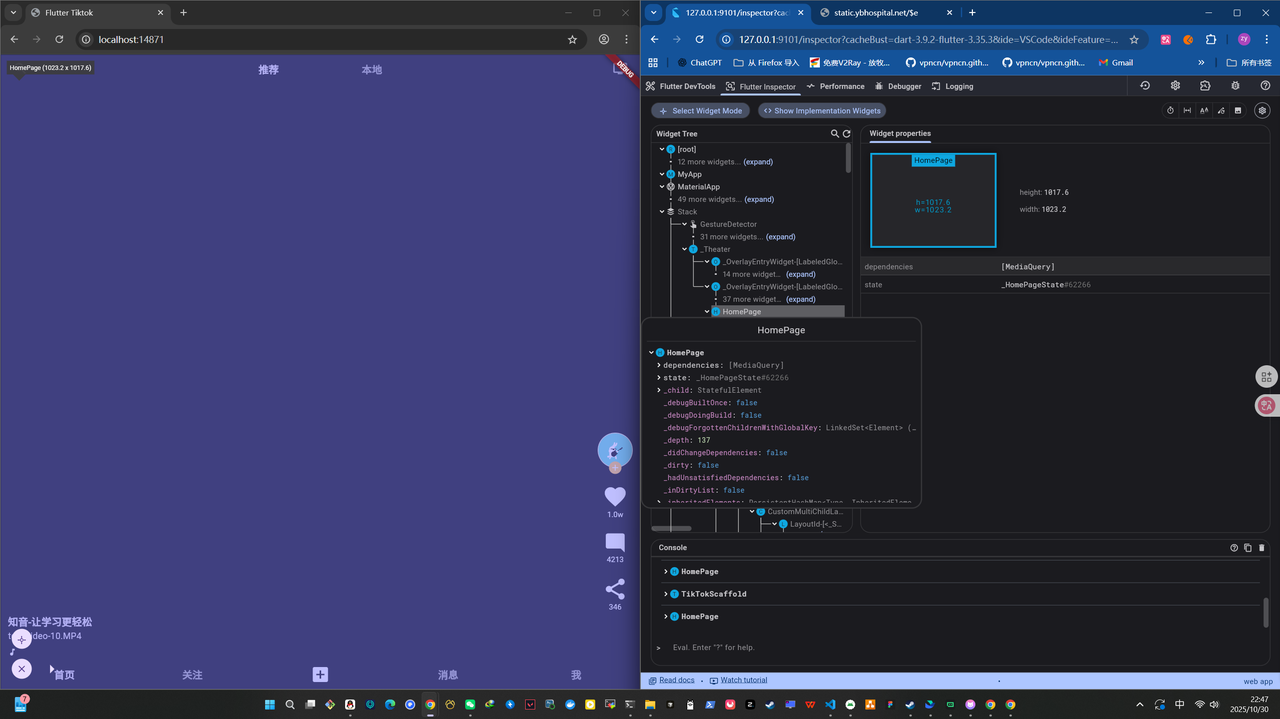Select the Widget properties tab
The height and width of the screenshot is (719, 1280).
[900, 133]
